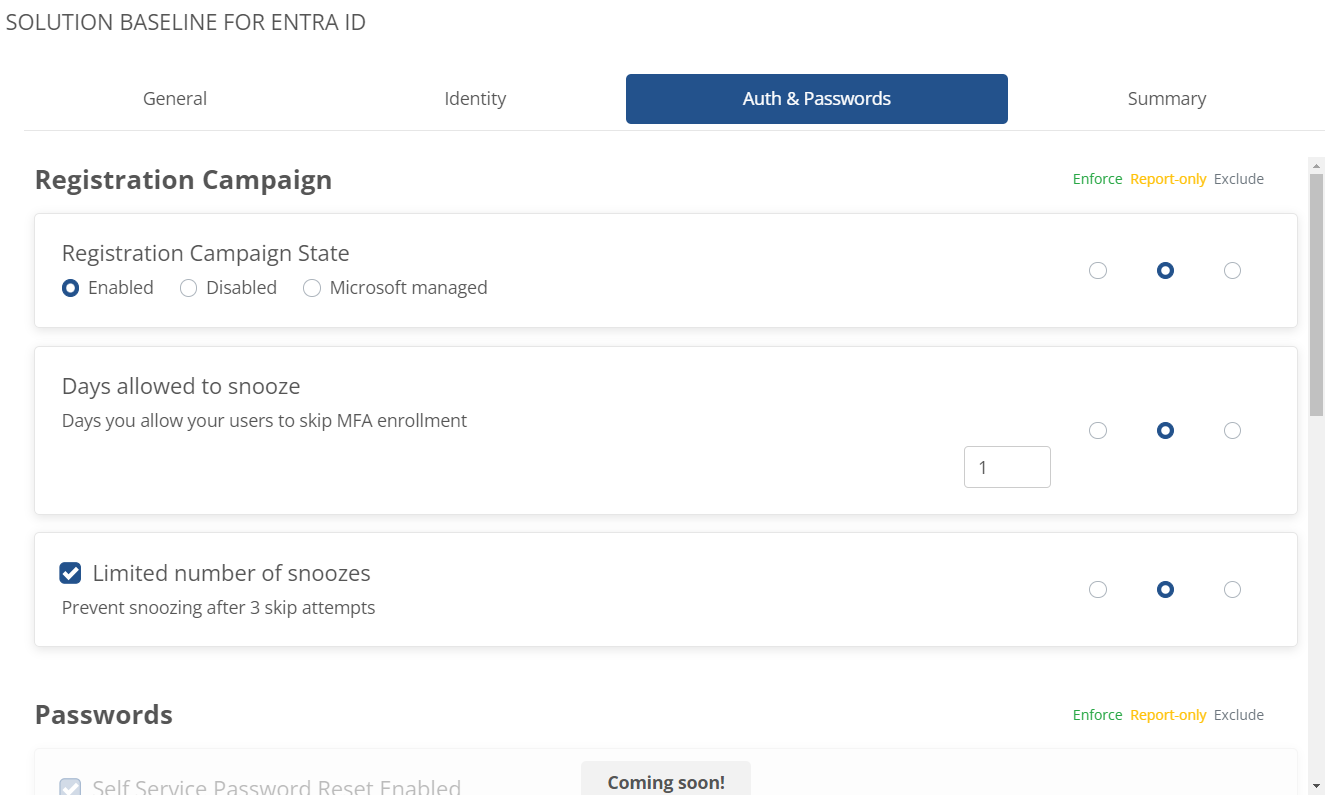Click the snooze days number field
1342x802 pixels.
pyautogui.click(x=1007, y=467)
